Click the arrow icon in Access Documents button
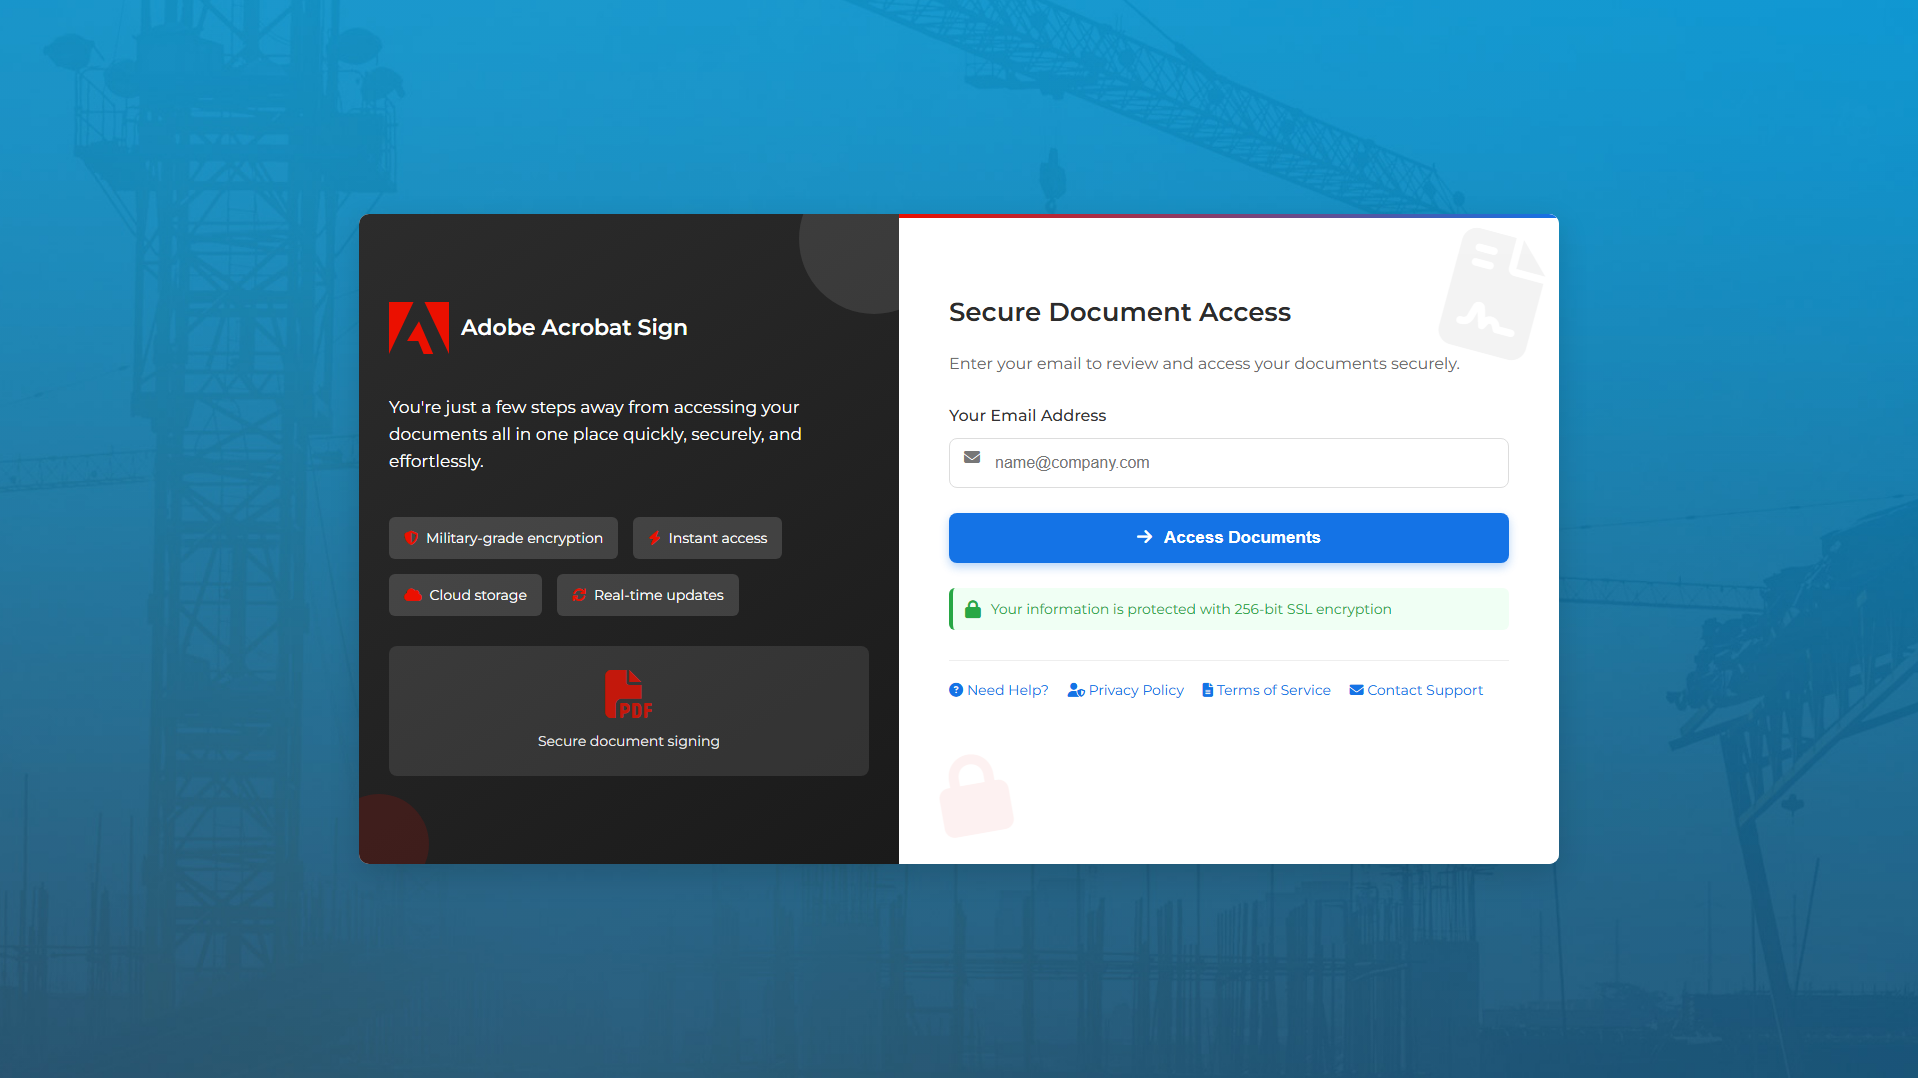This screenshot has width=1918, height=1078. click(1145, 537)
